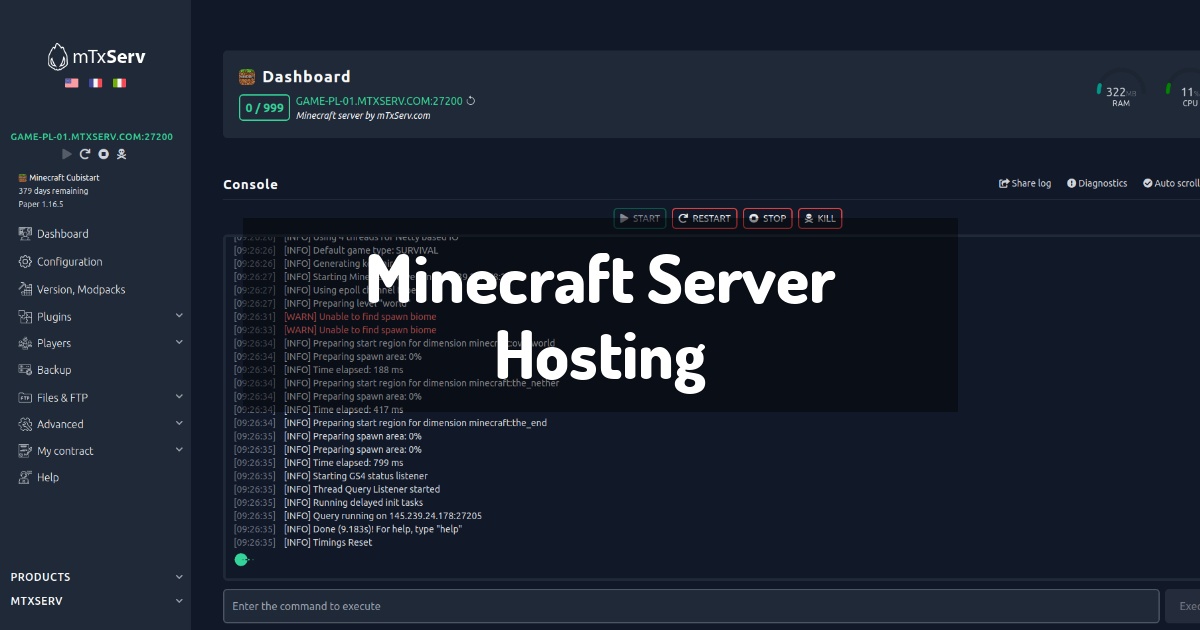Click the Diagnostics link
This screenshot has width=1200, height=630.
pos(1097,183)
